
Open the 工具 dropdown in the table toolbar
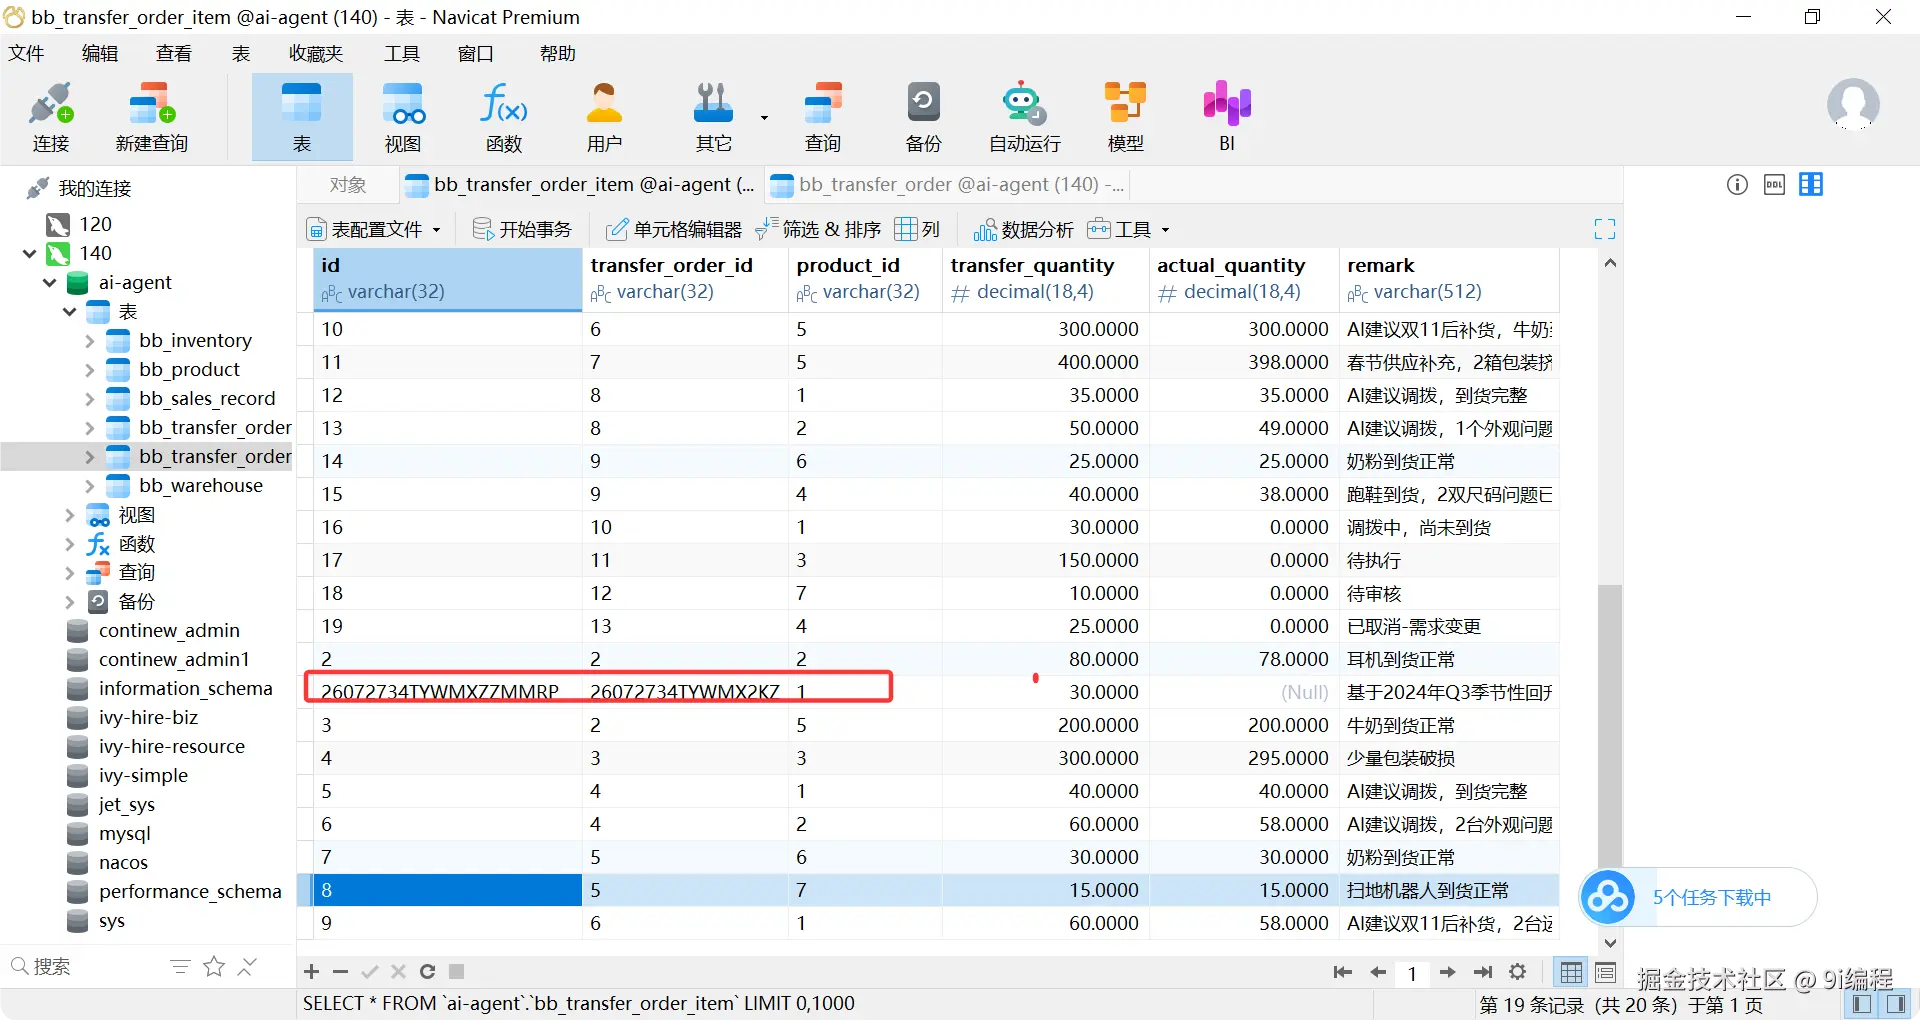(1128, 229)
